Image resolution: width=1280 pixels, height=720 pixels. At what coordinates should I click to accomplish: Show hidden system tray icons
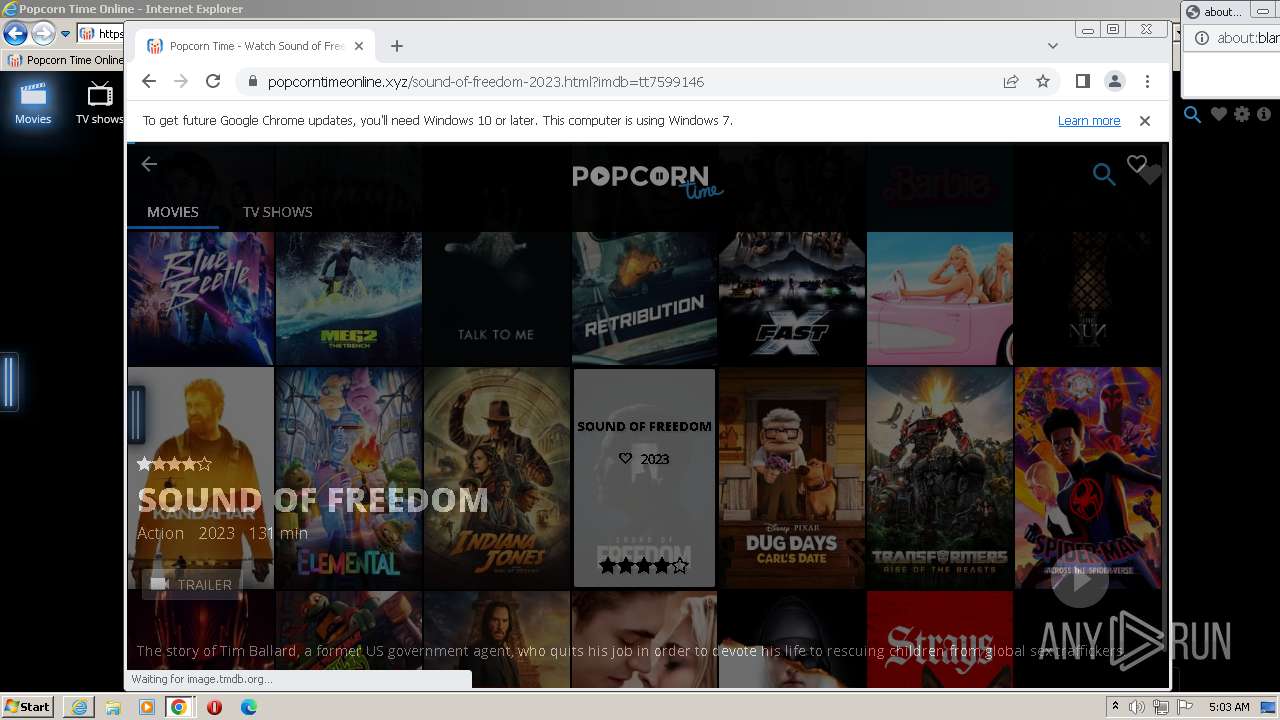[1115, 707]
